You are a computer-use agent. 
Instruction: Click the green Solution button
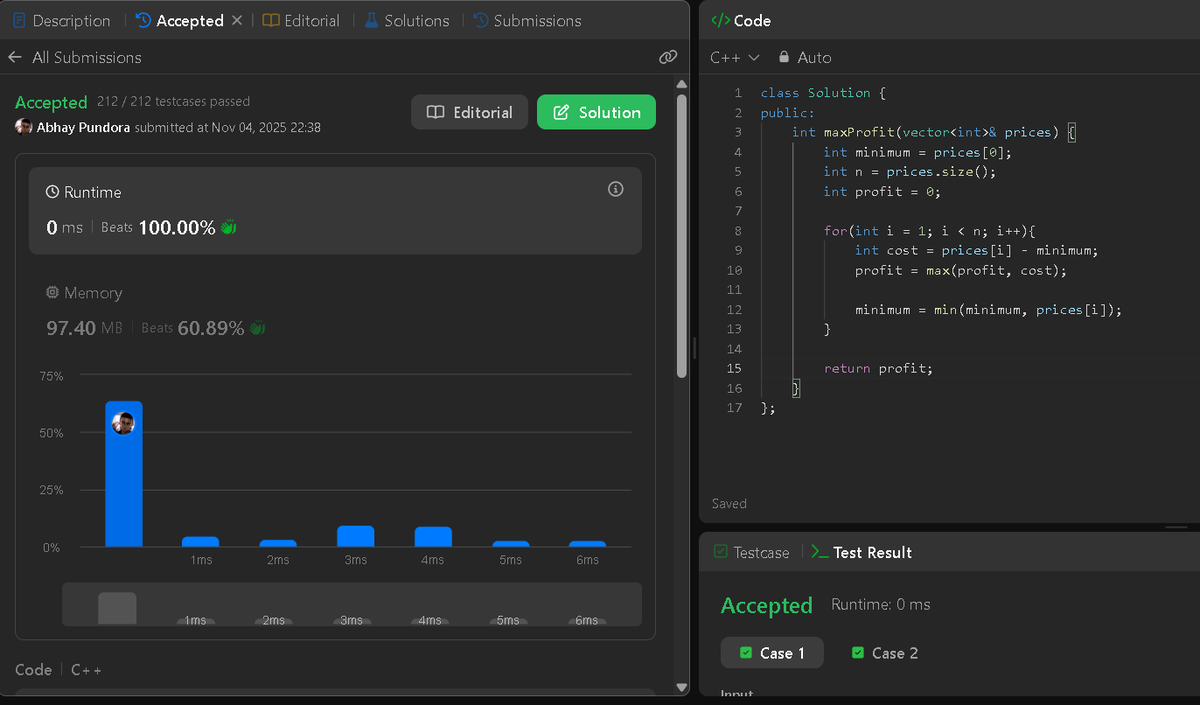596,112
